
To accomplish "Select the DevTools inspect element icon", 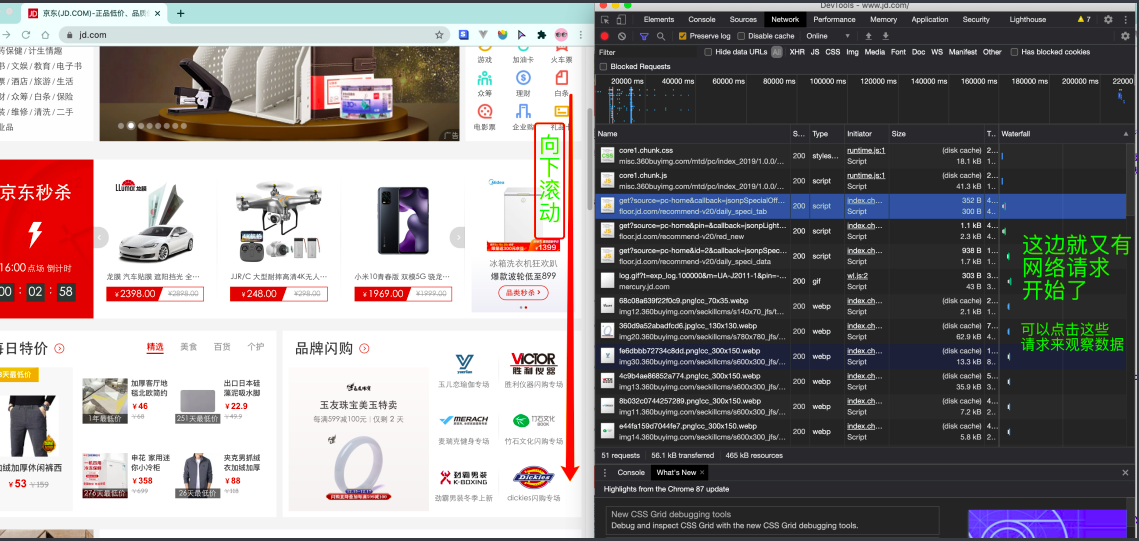I will (604, 20).
